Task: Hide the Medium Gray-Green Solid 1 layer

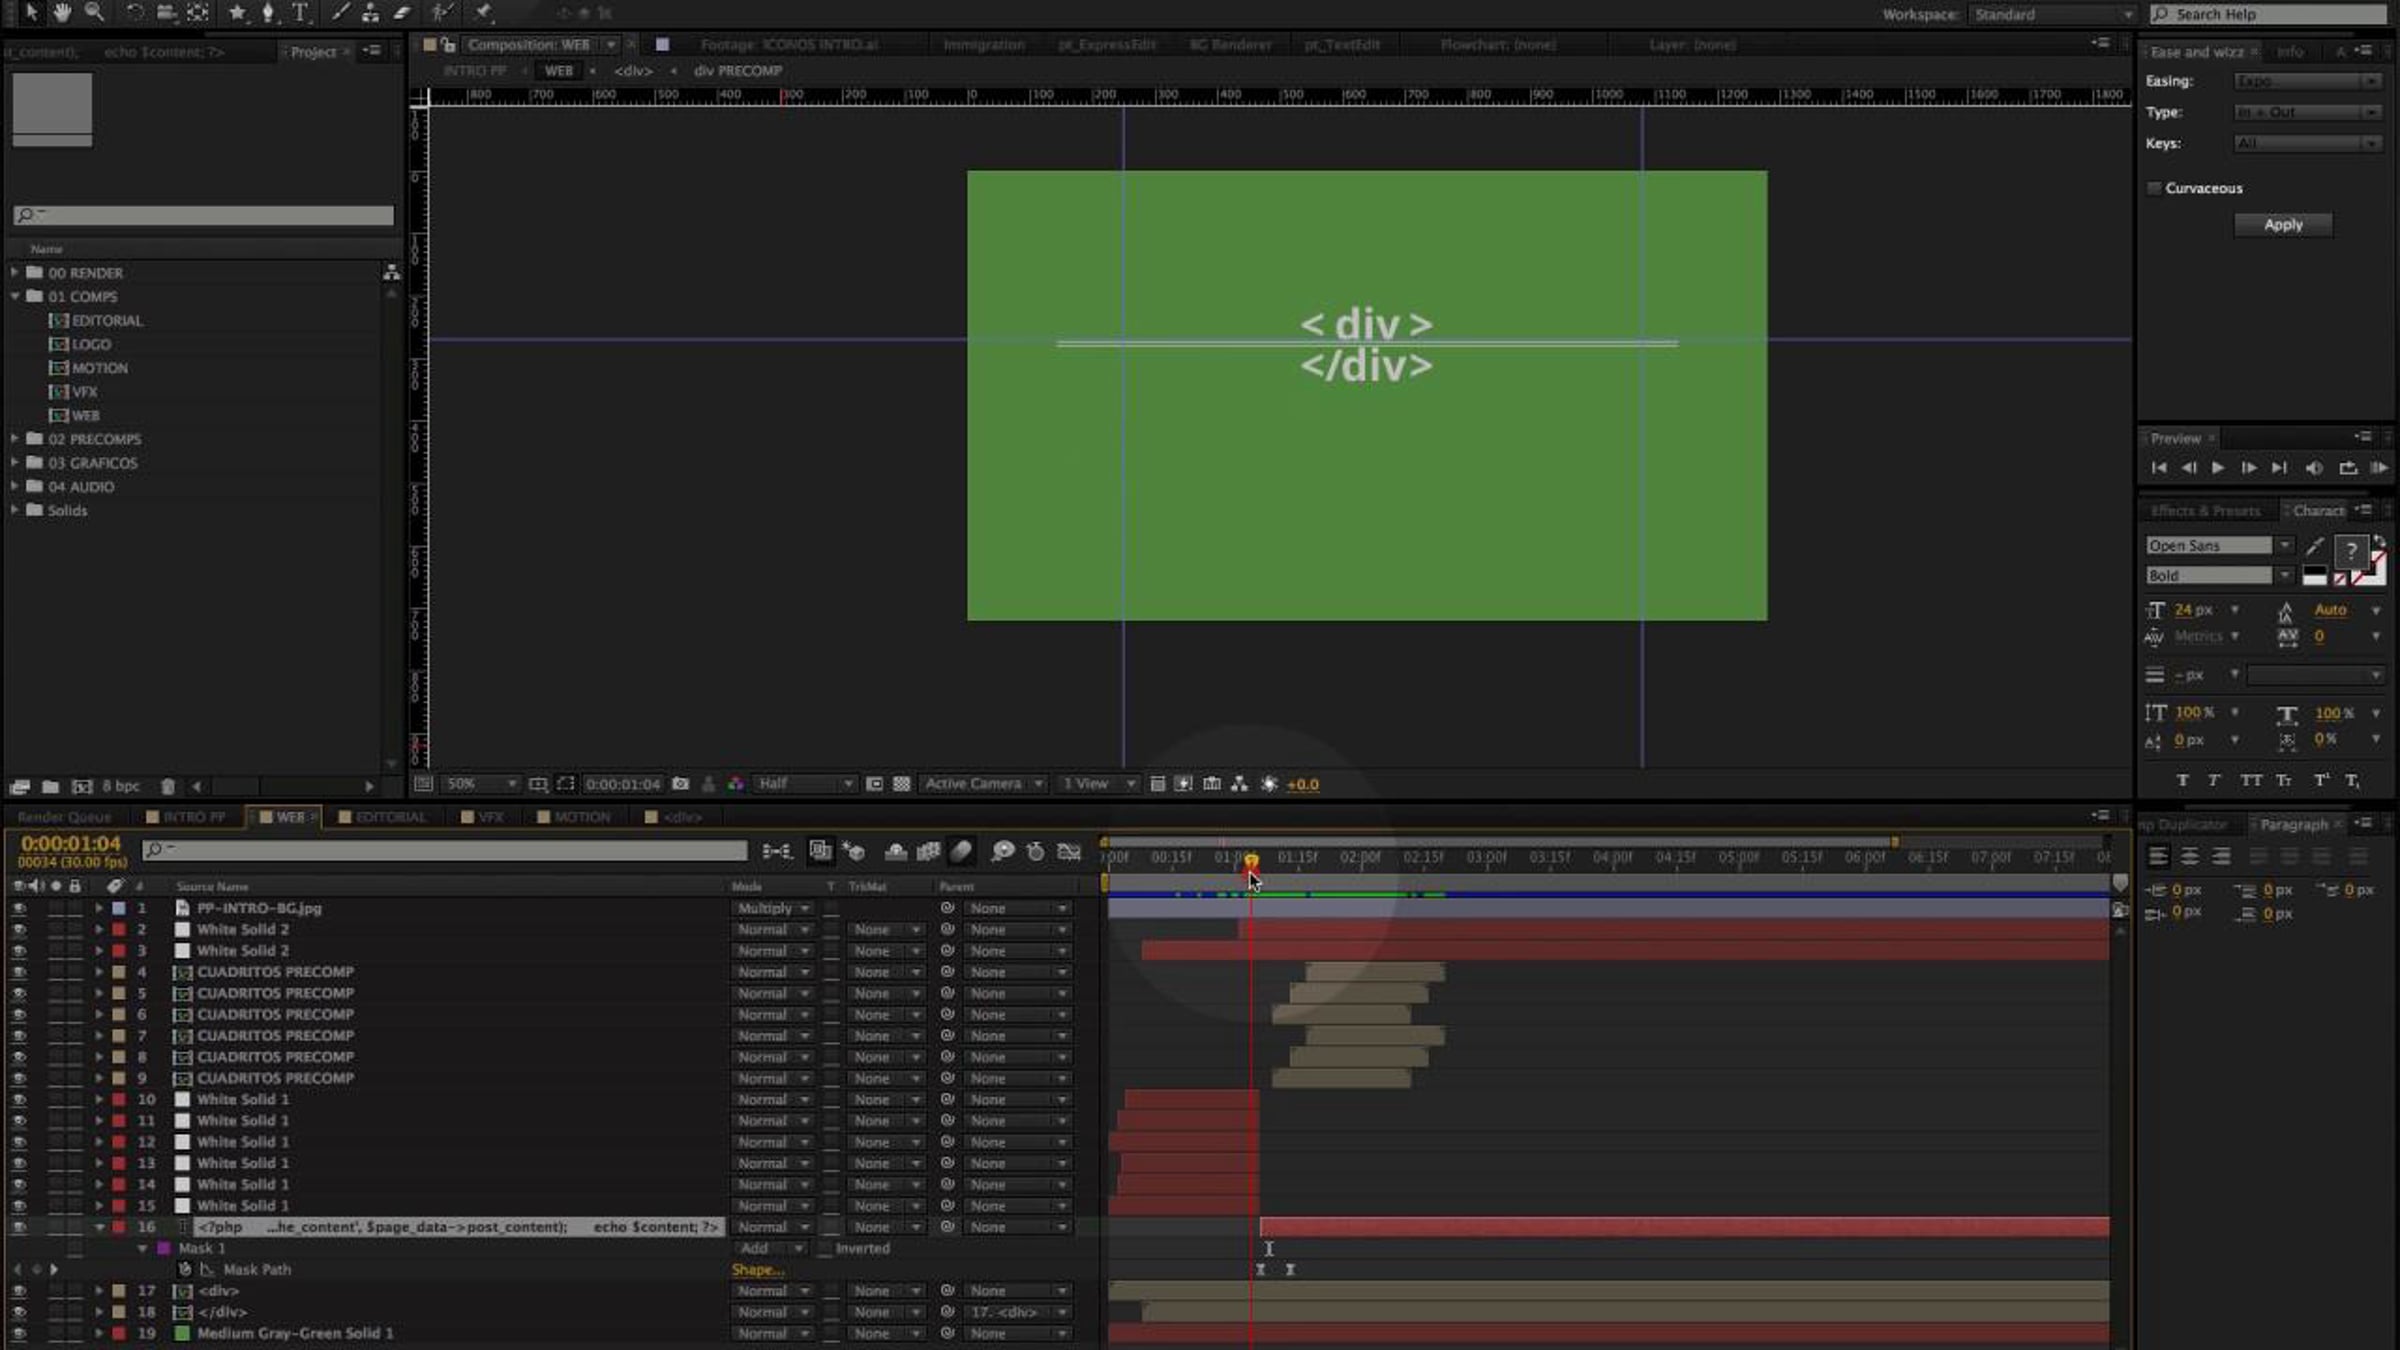Action: 19,1334
